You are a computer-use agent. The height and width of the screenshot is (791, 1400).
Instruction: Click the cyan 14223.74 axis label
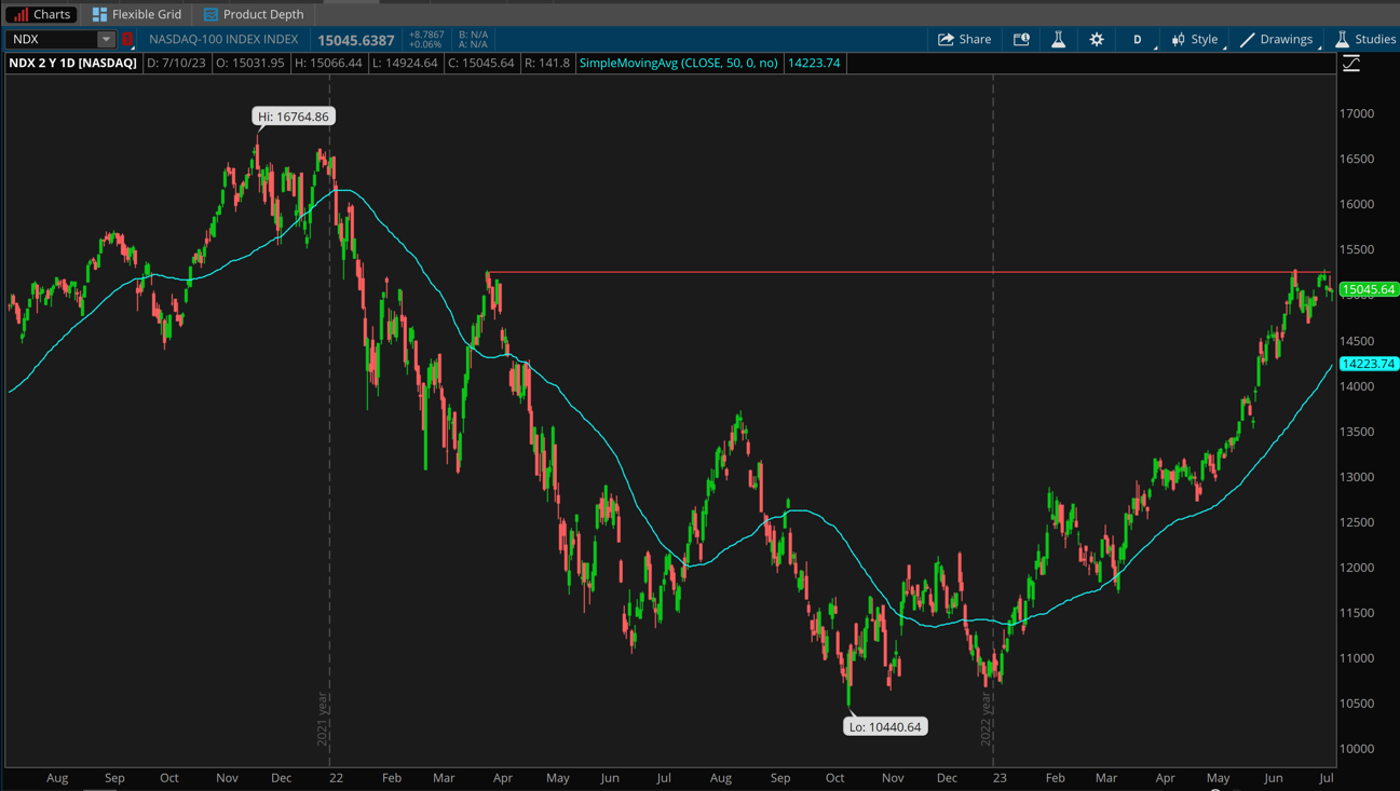(1368, 364)
